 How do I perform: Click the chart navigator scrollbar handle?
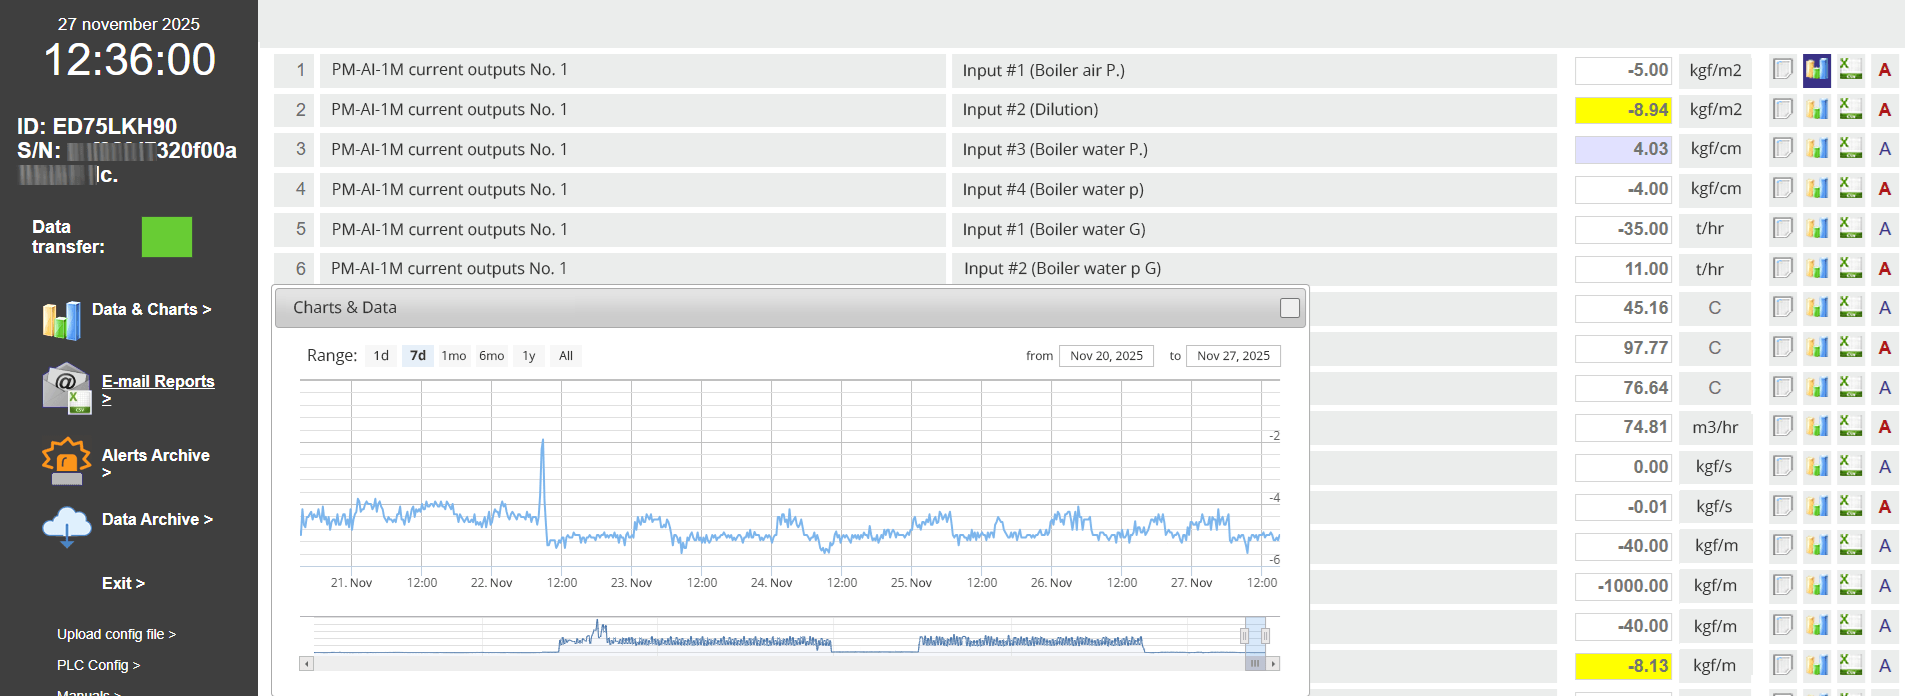click(x=1254, y=663)
